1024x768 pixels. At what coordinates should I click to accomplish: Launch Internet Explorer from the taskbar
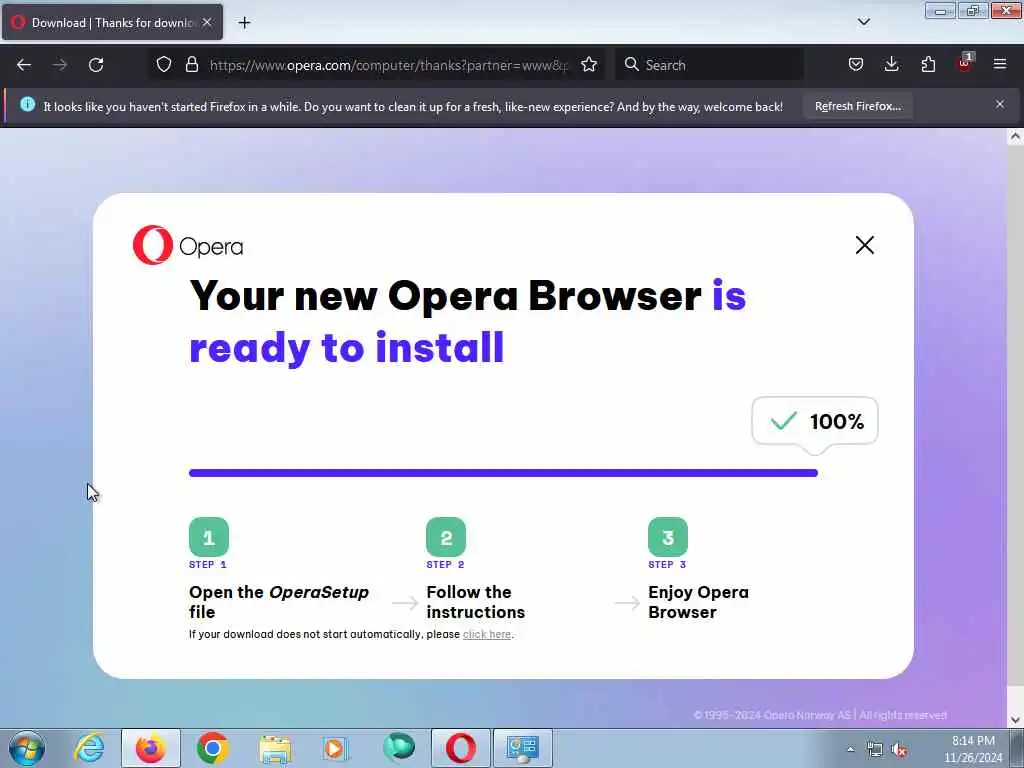click(x=89, y=748)
